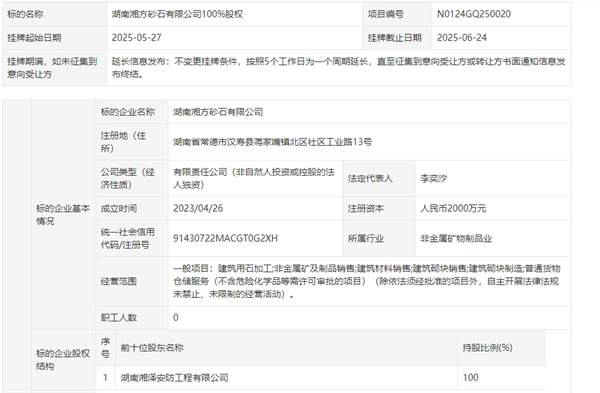
Task: Select shareholder row number 1
Action: [105, 378]
